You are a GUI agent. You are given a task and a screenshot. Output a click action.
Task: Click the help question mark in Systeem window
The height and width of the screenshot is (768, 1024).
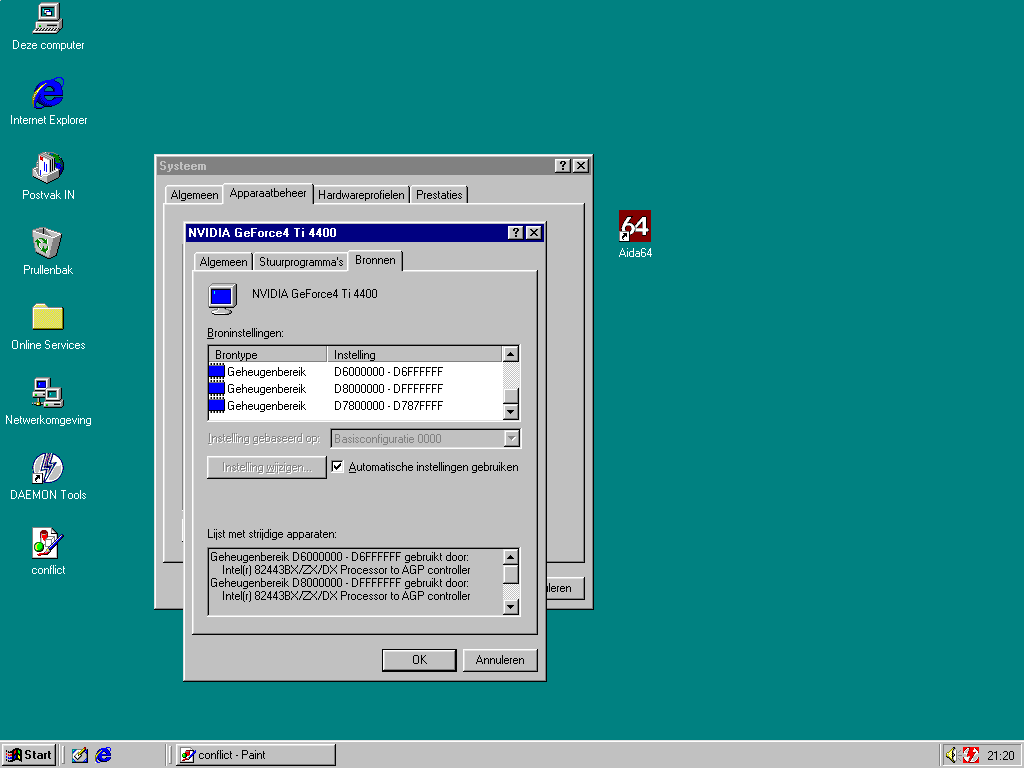(x=562, y=166)
